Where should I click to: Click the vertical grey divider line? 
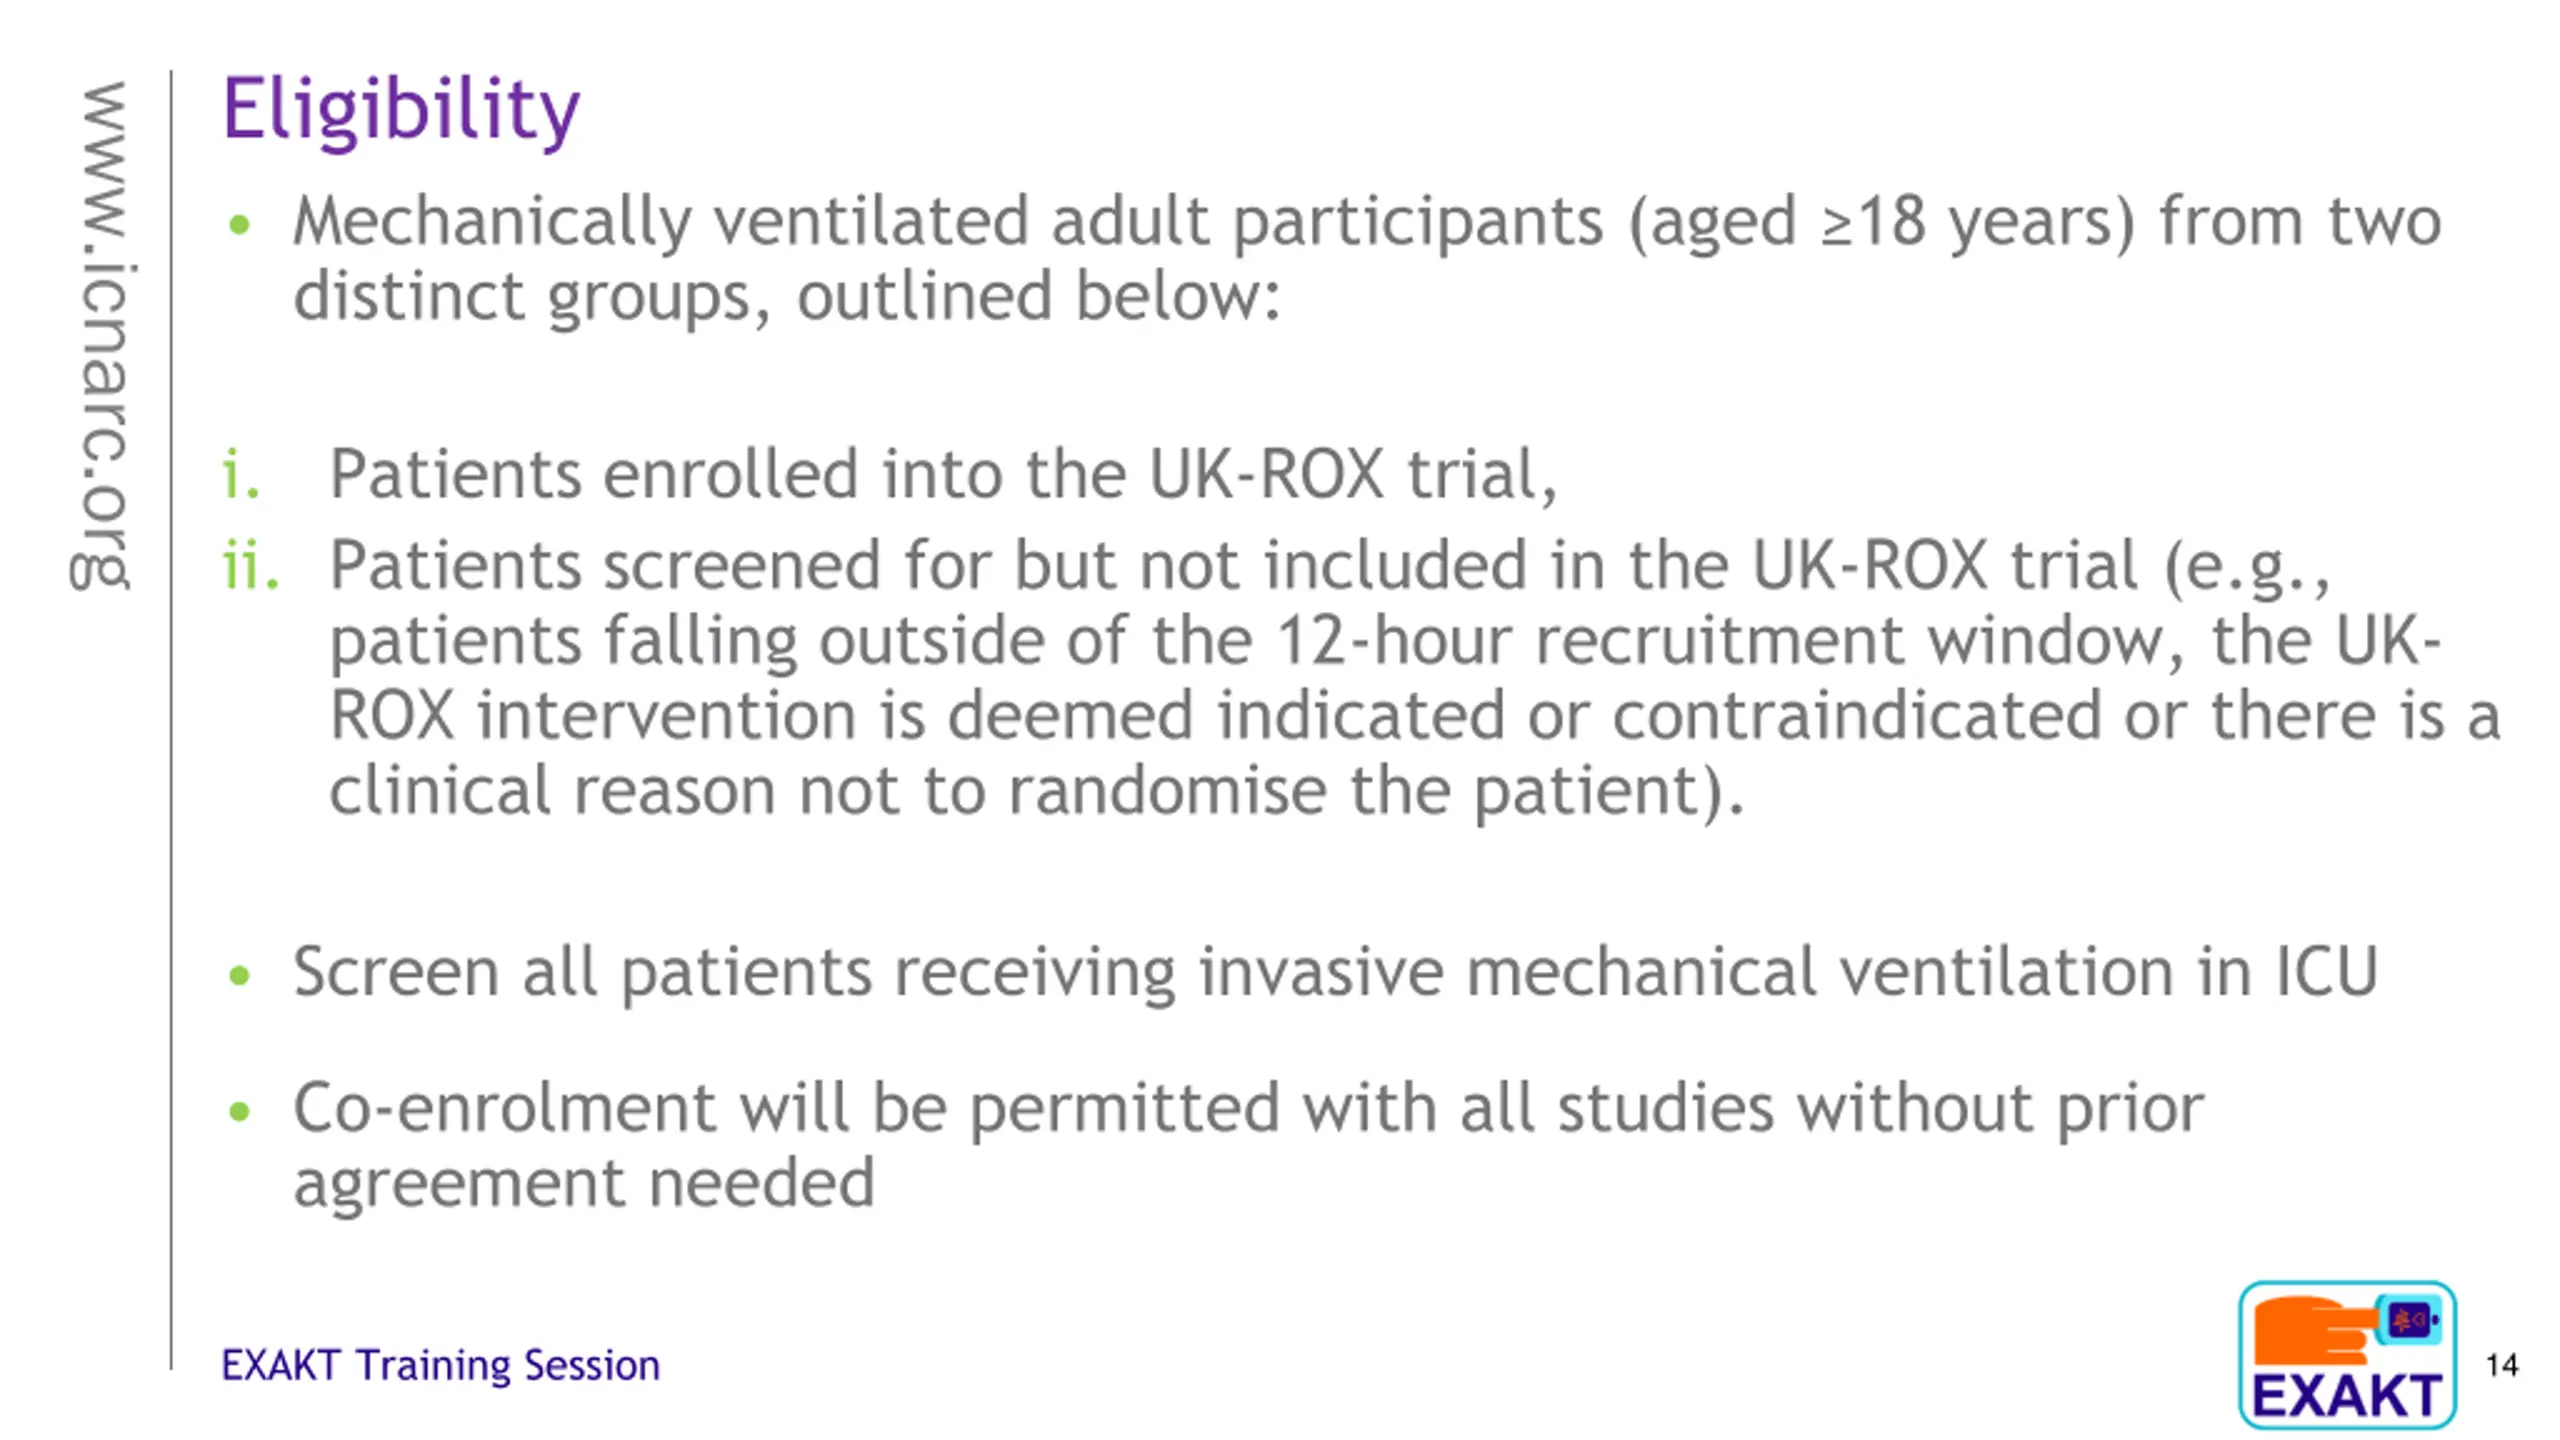point(171,720)
